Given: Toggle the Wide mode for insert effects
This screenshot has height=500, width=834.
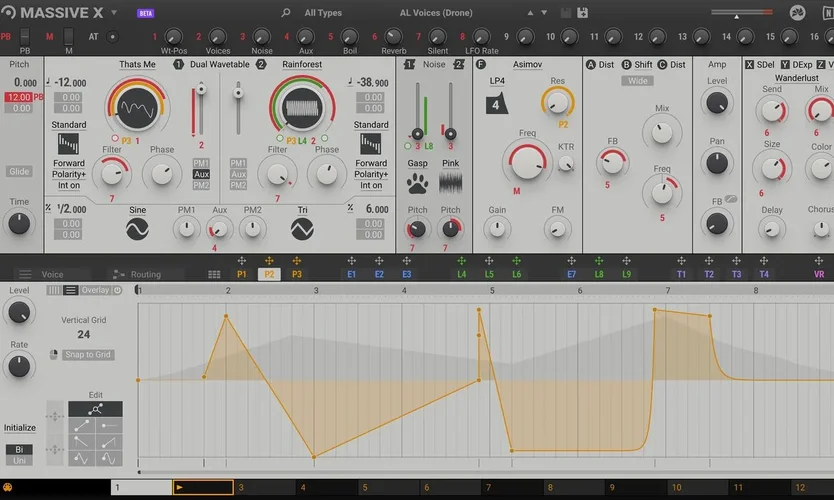Looking at the screenshot, I should 637,81.
